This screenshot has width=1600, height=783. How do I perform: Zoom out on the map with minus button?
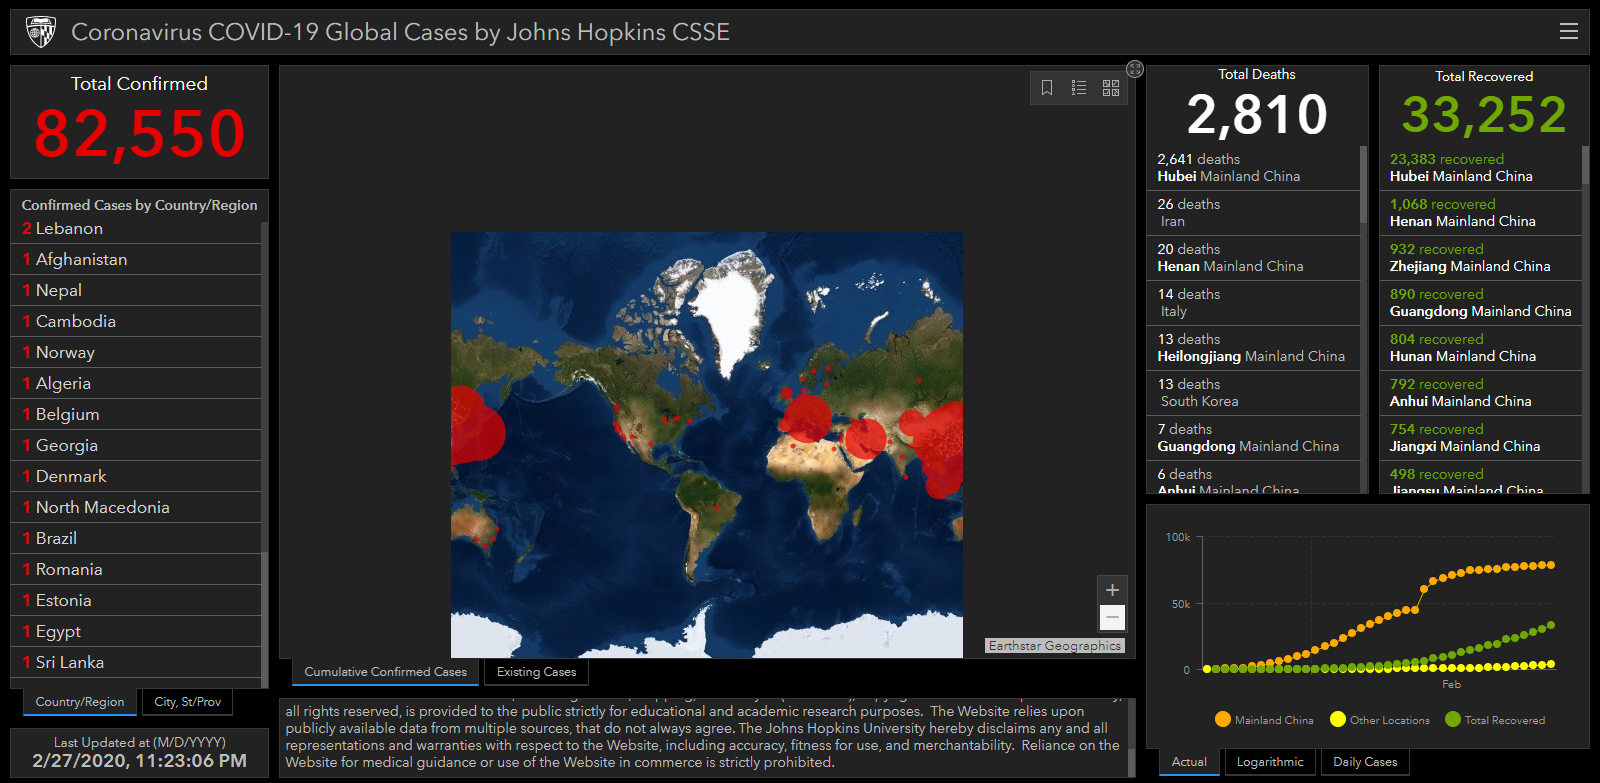tap(1112, 618)
